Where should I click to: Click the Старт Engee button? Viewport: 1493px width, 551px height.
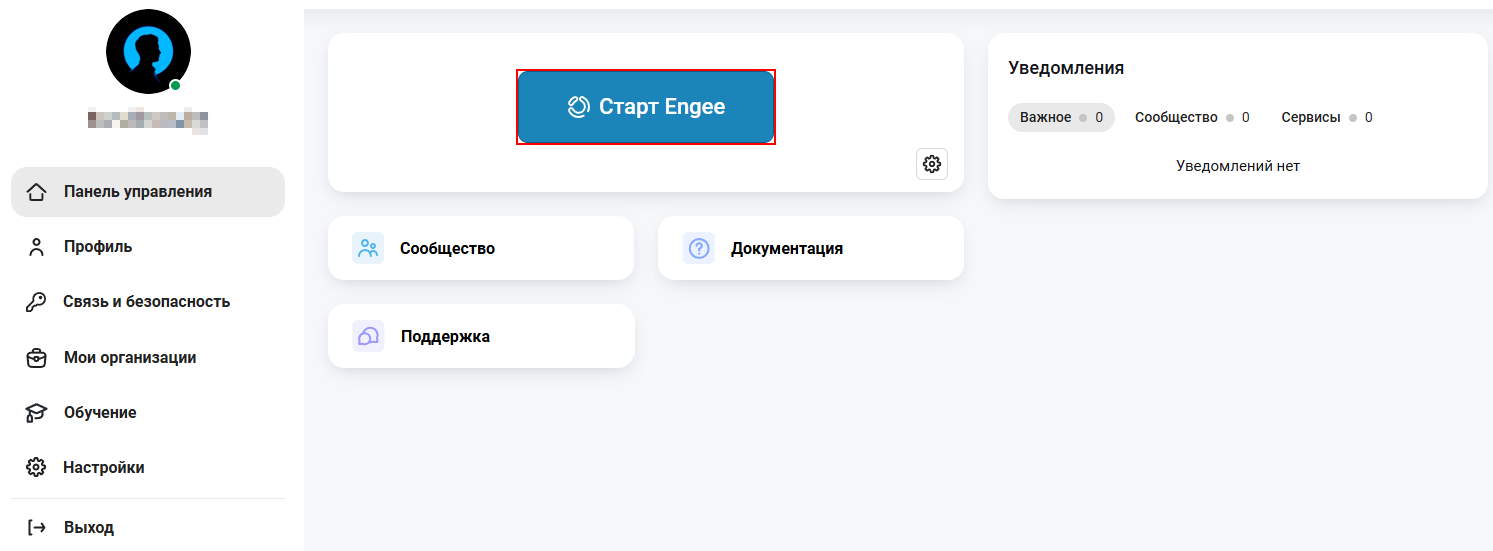tap(646, 107)
